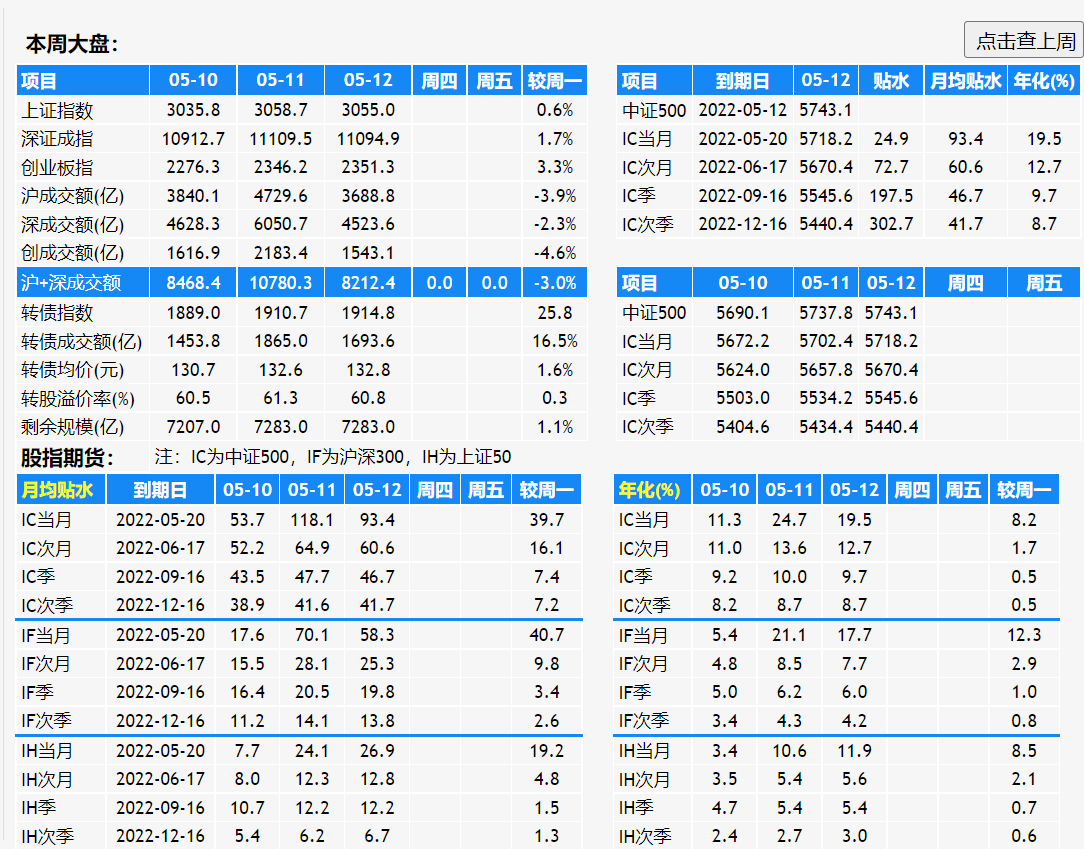1084x849 pixels.
Task: Click the 创成交额(亿) row label
Action: tap(73, 253)
